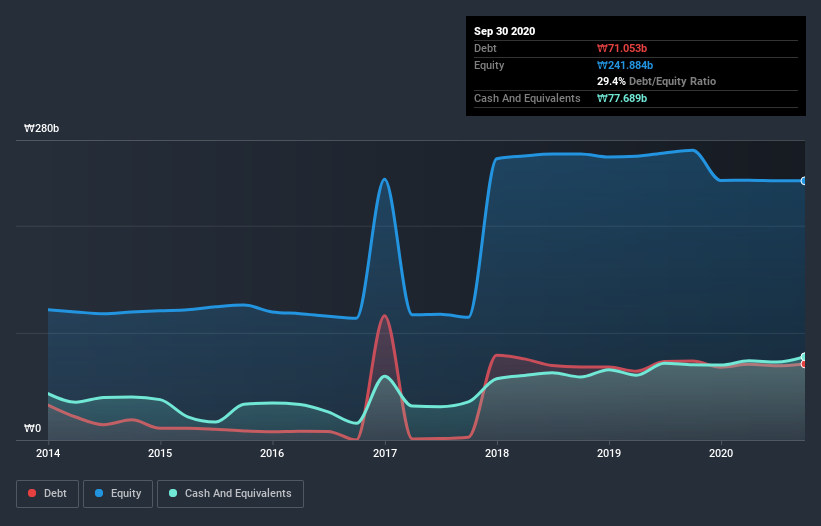The height and width of the screenshot is (526, 821).
Task: Toggle the Cash And Equivalents legend button
Action: (x=230, y=494)
